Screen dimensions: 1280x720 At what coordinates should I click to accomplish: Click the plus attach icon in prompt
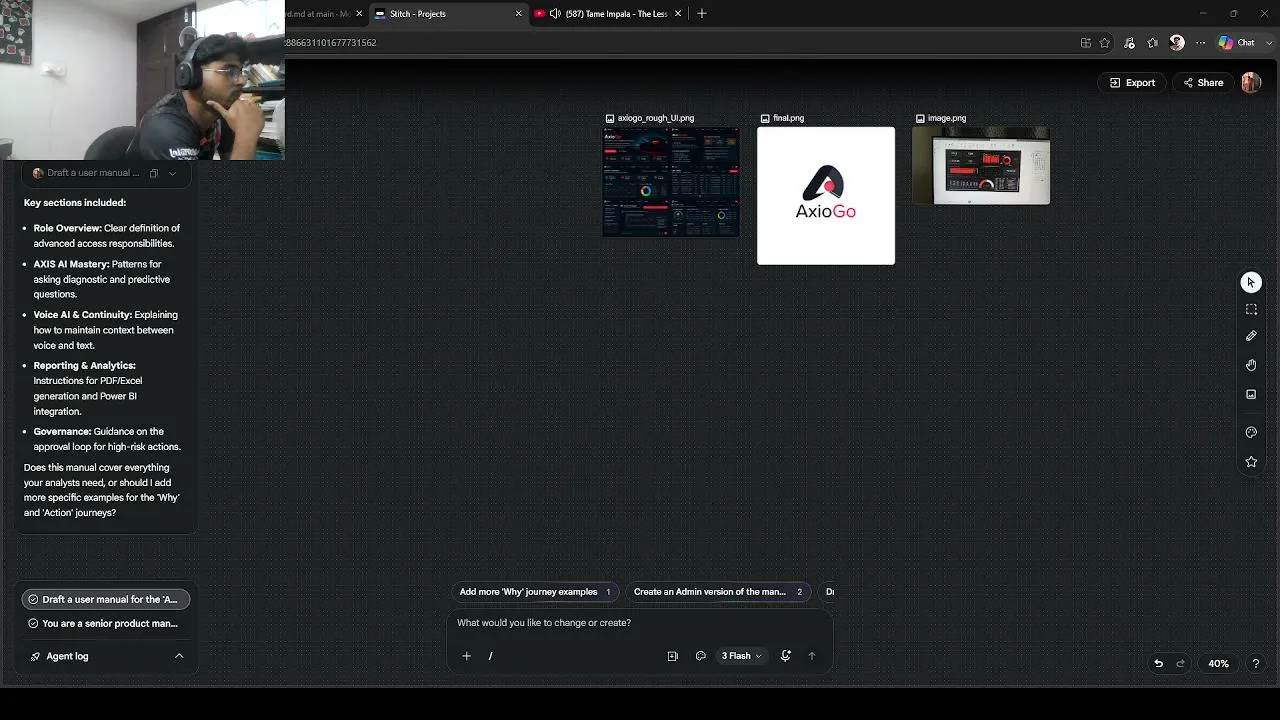point(466,656)
